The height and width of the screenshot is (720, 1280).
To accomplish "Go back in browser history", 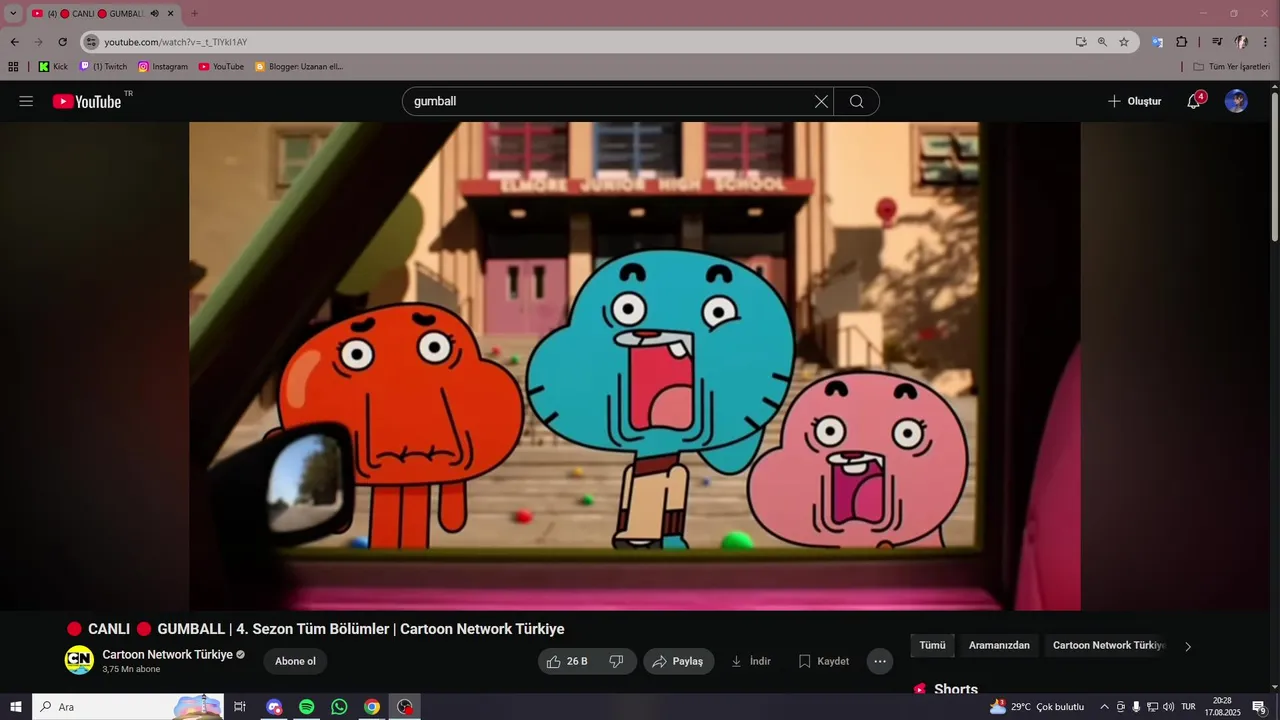I will pos(14,42).
